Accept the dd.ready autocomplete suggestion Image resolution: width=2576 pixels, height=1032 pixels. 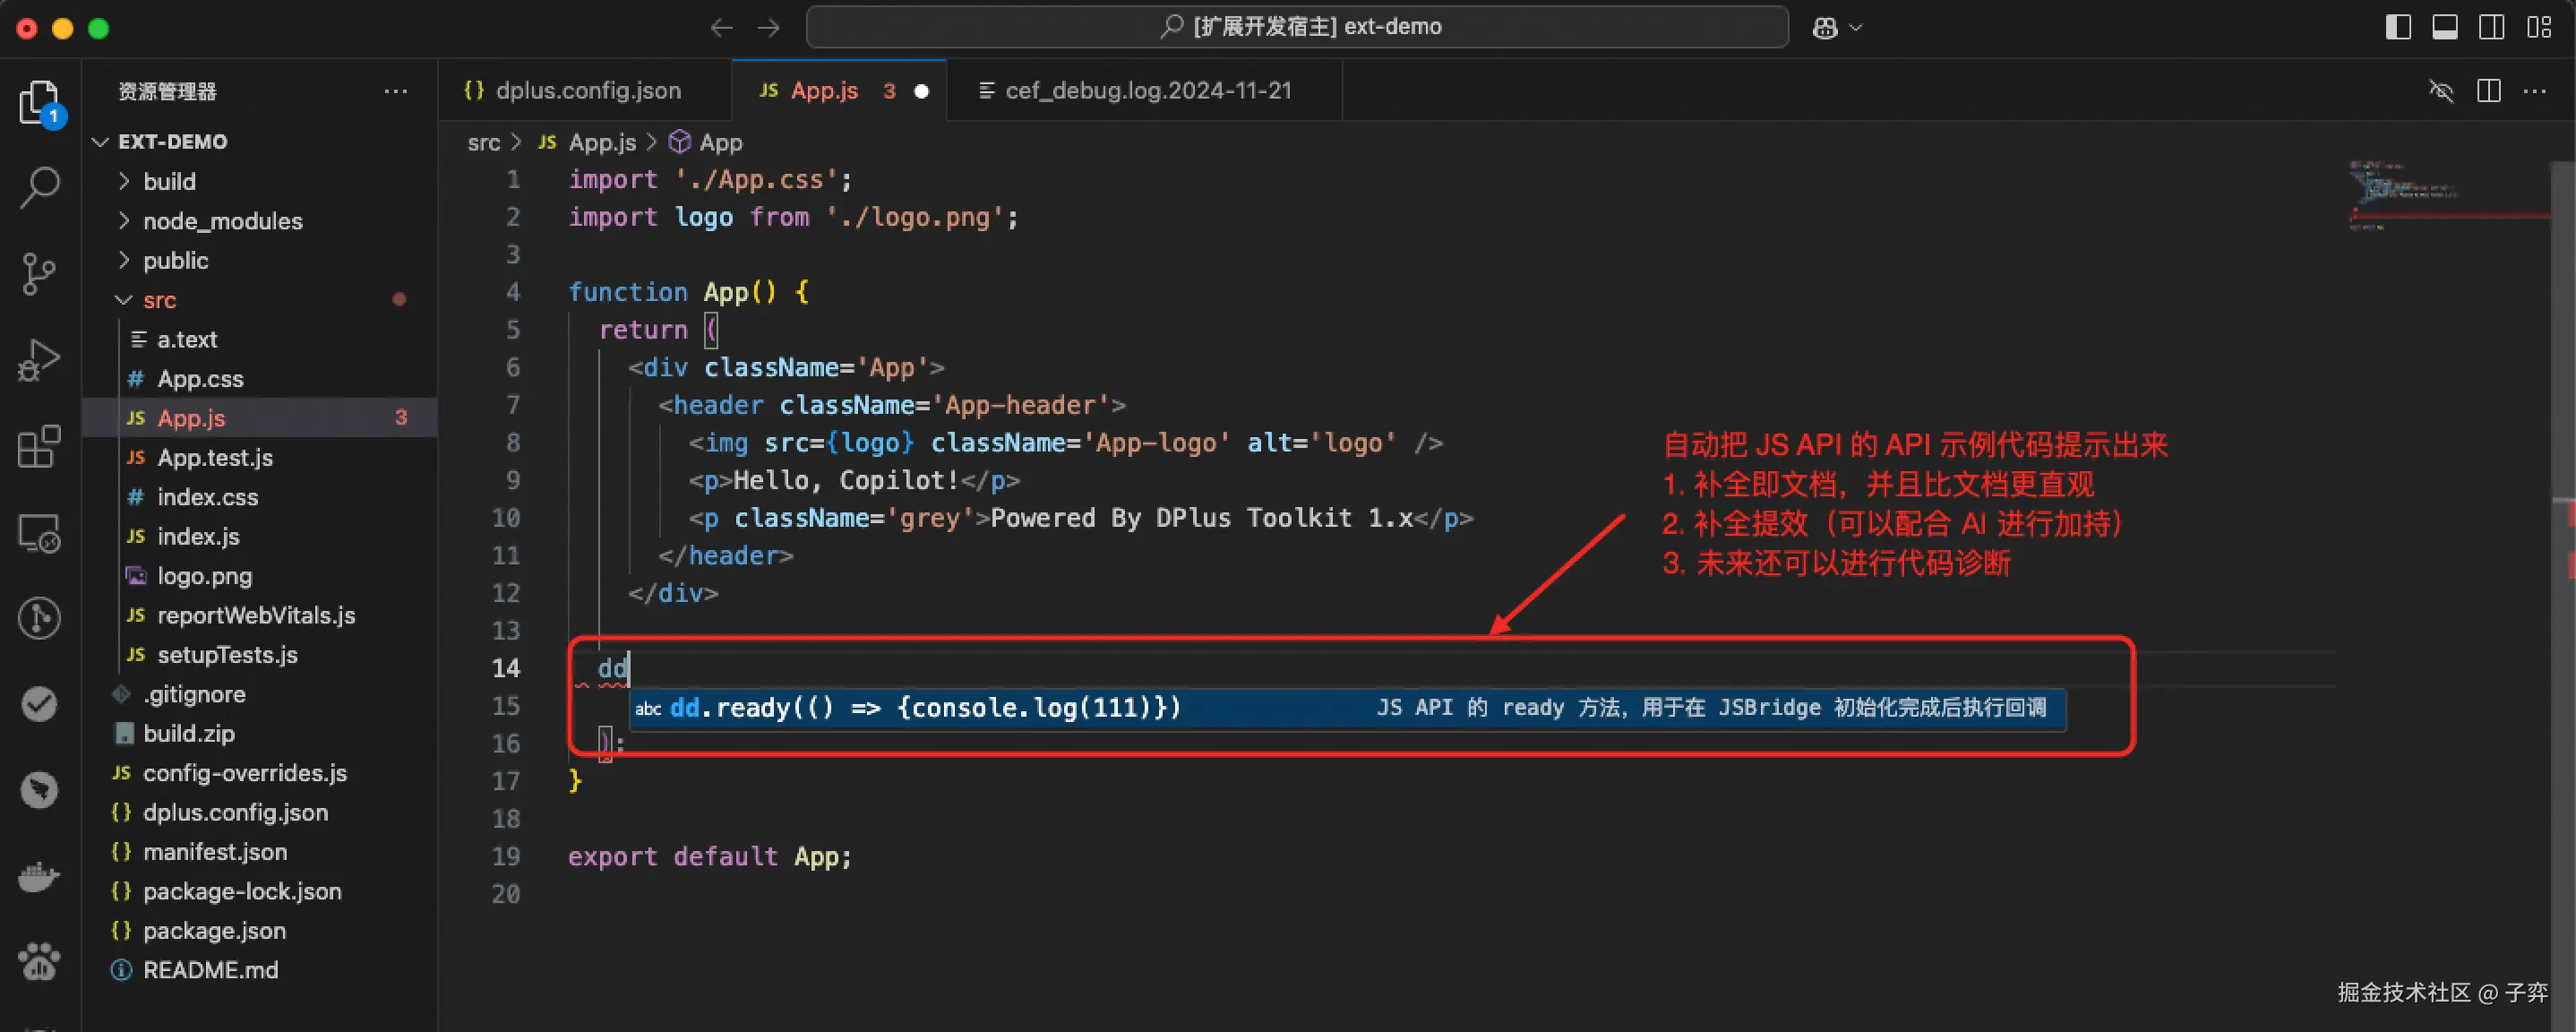(x=925, y=708)
